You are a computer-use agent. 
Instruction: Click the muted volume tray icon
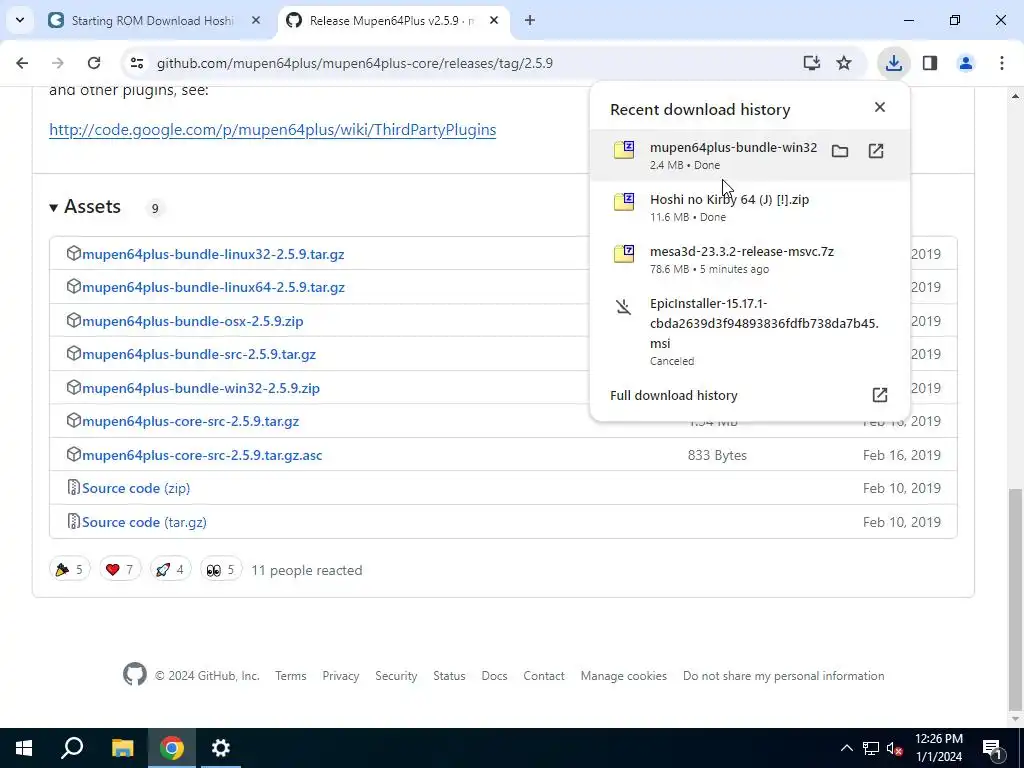(x=895, y=748)
